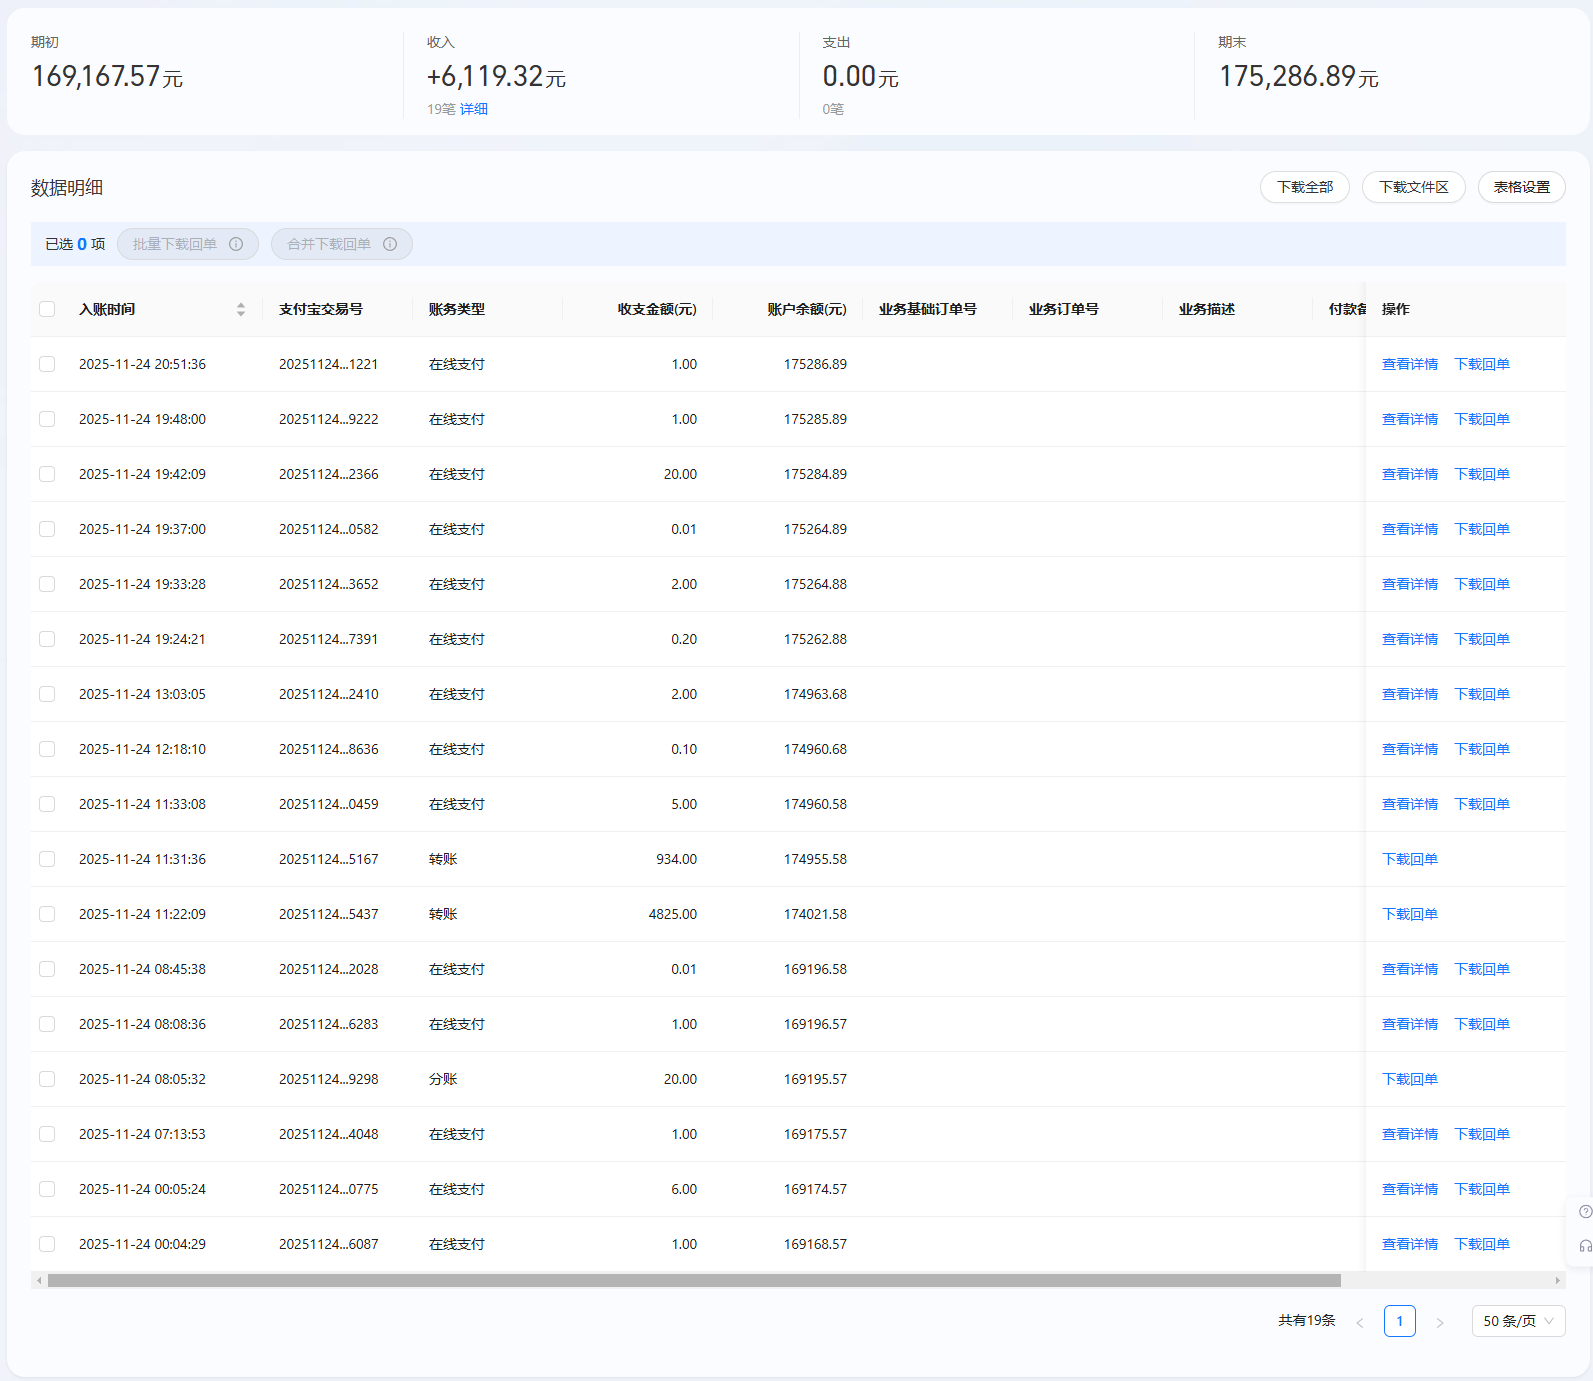
Task: Tick the select-all checkbox in table header
Action: click(x=47, y=309)
